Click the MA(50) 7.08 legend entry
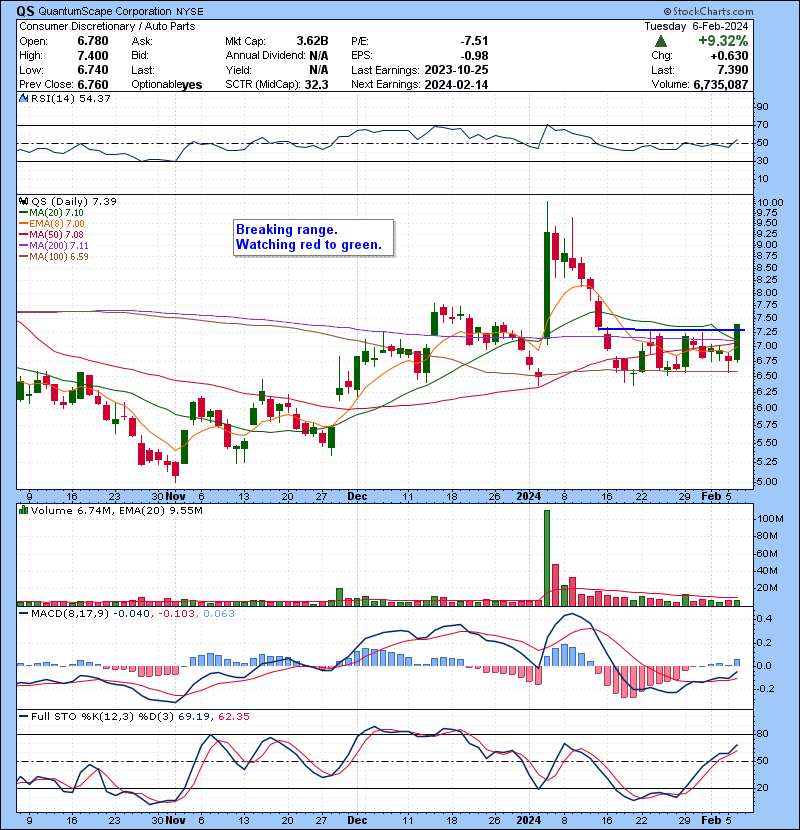 [56, 234]
